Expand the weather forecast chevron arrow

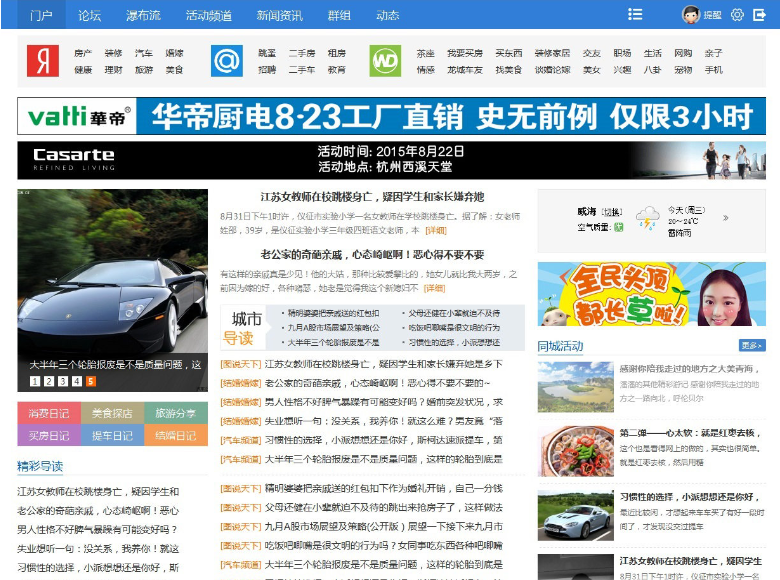coord(725,217)
